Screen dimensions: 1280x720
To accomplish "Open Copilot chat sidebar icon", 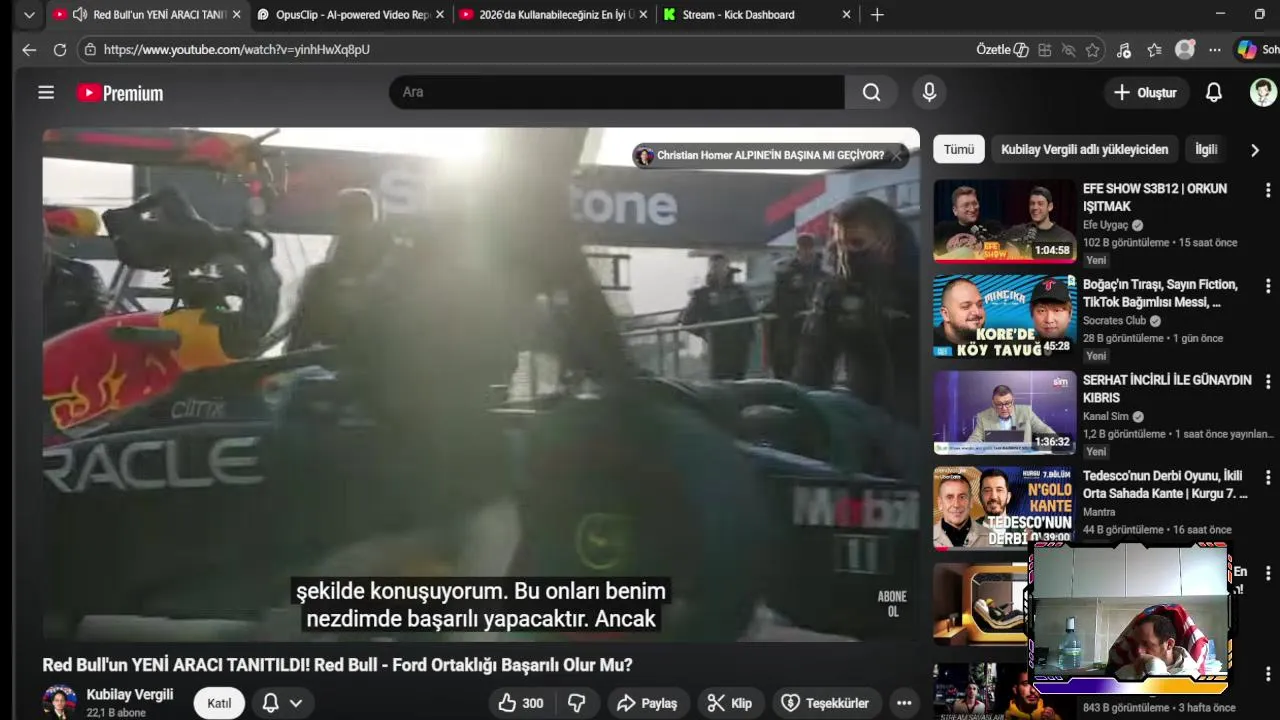I will (x=1247, y=49).
